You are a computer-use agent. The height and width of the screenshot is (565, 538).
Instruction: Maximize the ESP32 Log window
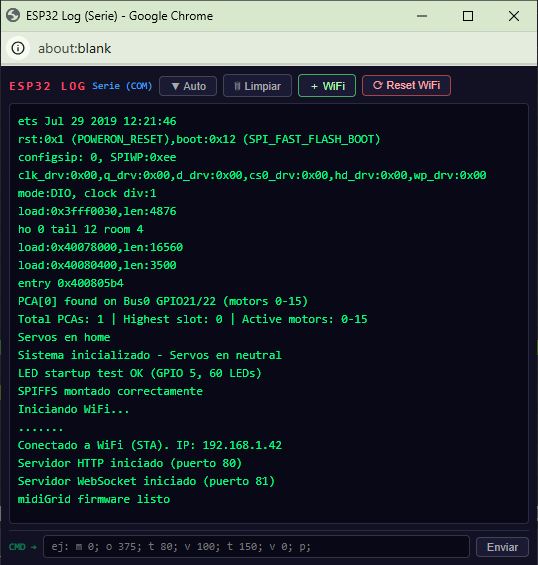[x=468, y=16]
